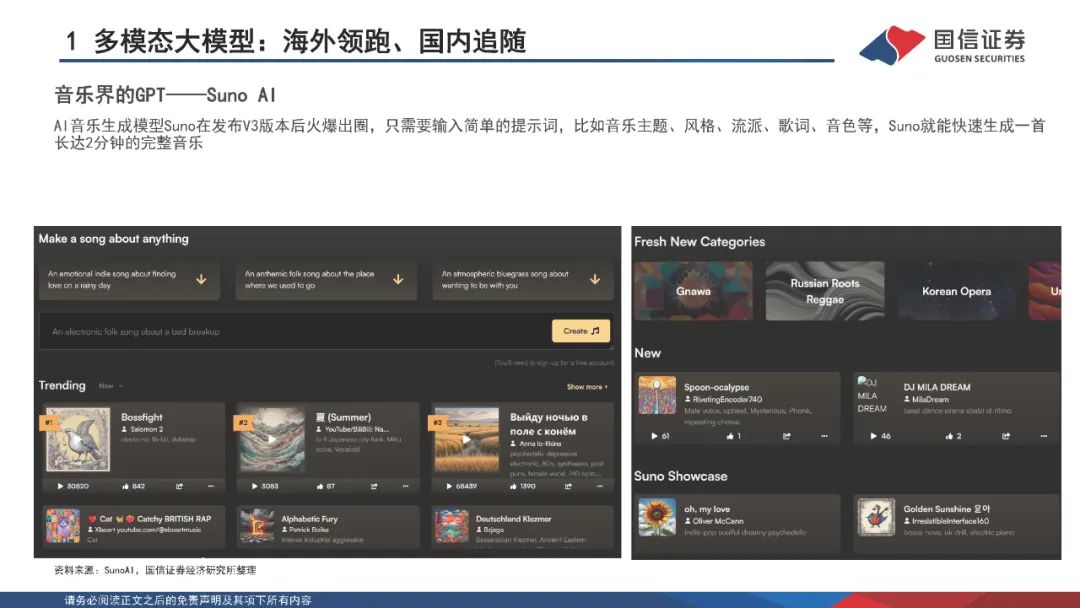Play Spoon-ocalypse using its play icon

click(x=654, y=436)
